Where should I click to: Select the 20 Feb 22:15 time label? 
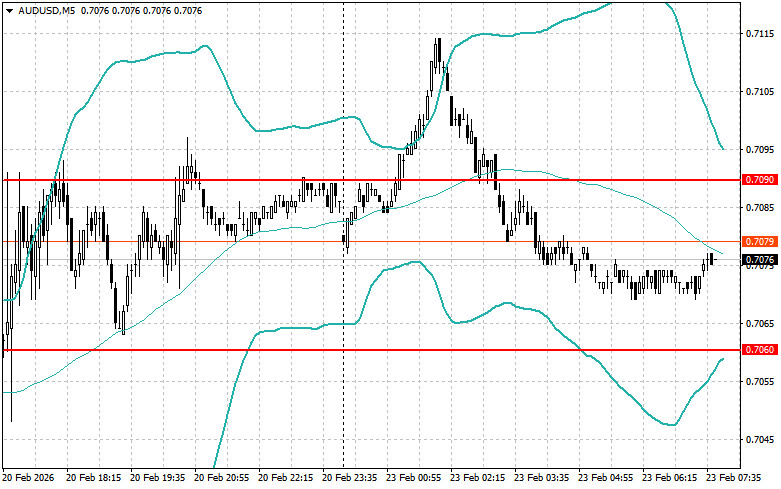tap(286, 478)
